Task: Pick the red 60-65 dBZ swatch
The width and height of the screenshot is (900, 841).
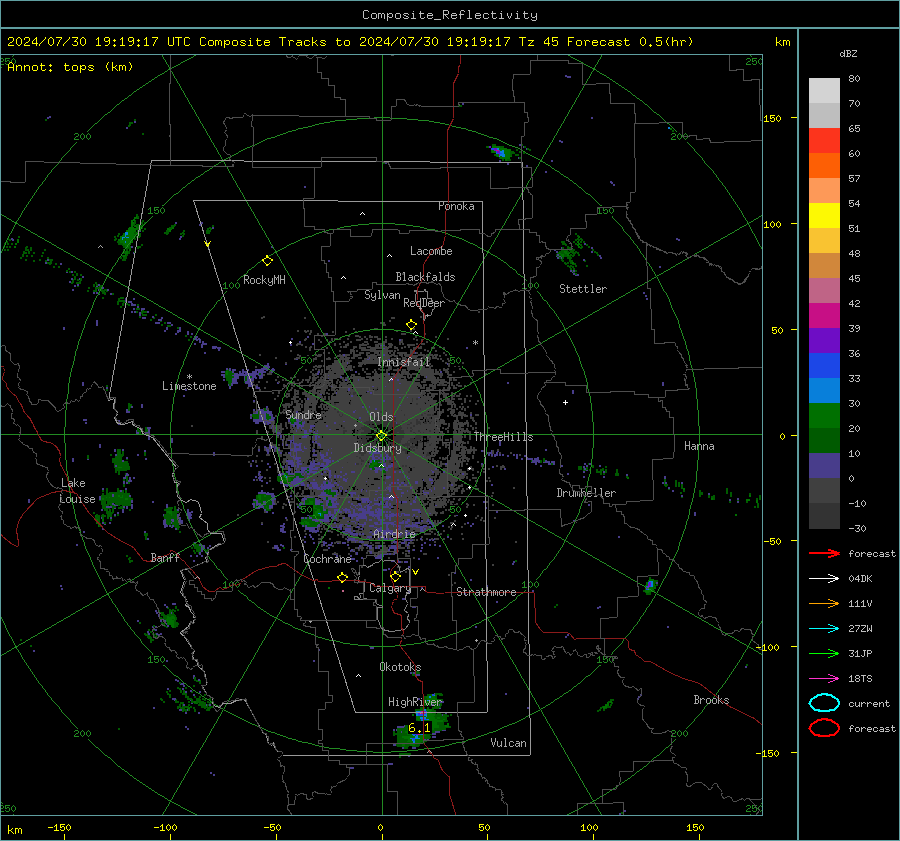Action: [824, 141]
